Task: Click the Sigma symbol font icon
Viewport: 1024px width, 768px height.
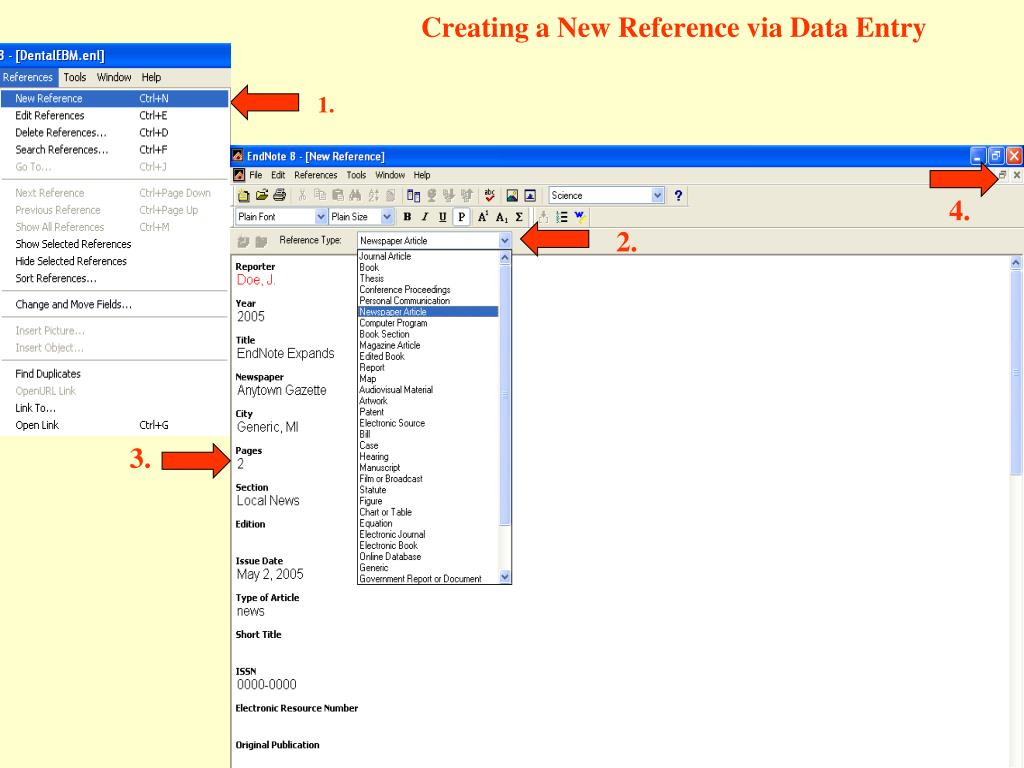Action: pos(519,217)
